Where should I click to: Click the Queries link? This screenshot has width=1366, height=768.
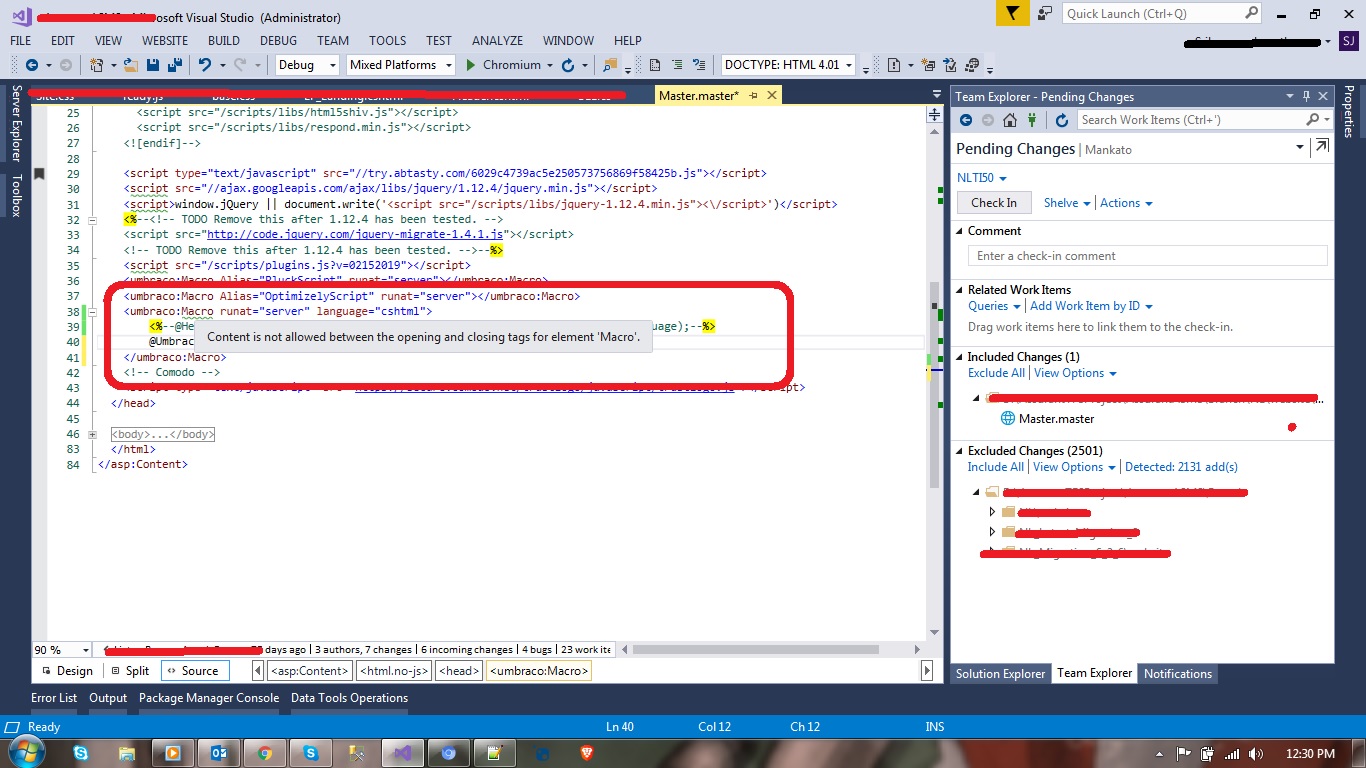coord(988,306)
